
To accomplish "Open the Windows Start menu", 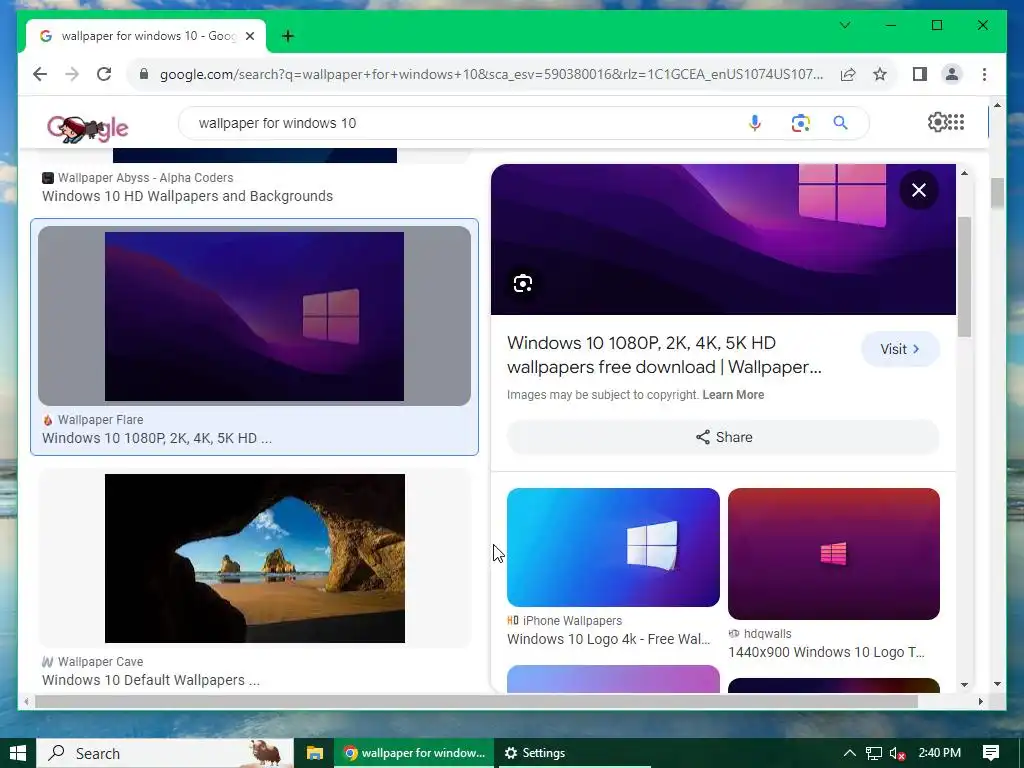I will [18, 753].
